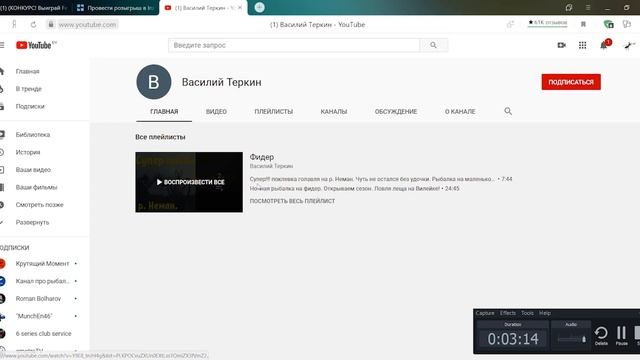Click the address bar lock icon
The height and width of the screenshot is (360, 640).
51,24
